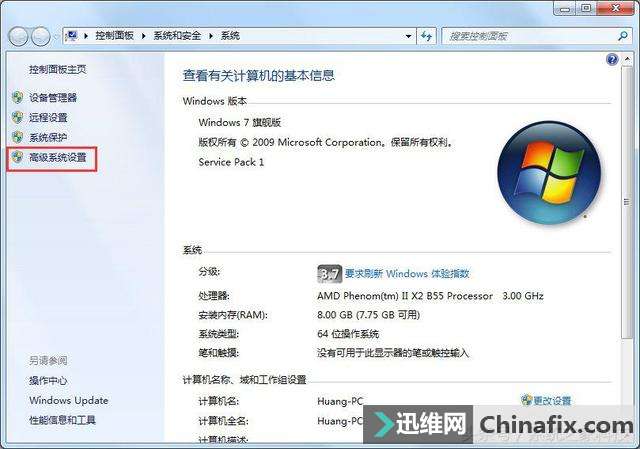This screenshot has height=449, width=640.
Task: Click the shield icon beside 设备管理器
Action: point(18,97)
